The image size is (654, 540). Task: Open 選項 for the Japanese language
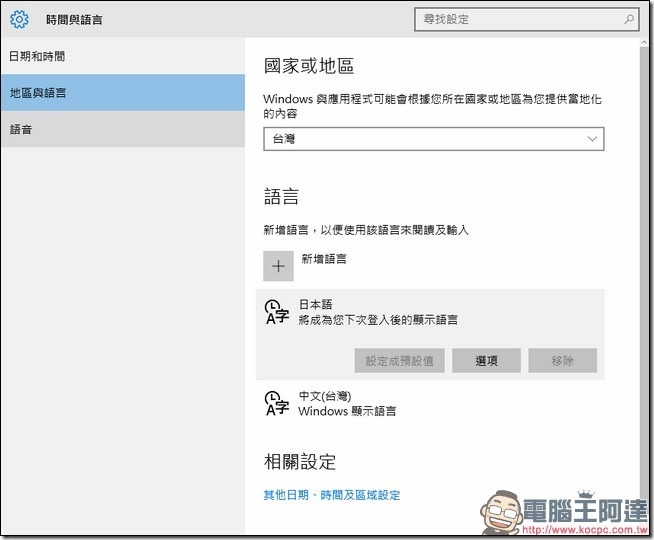[x=486, y=361]
